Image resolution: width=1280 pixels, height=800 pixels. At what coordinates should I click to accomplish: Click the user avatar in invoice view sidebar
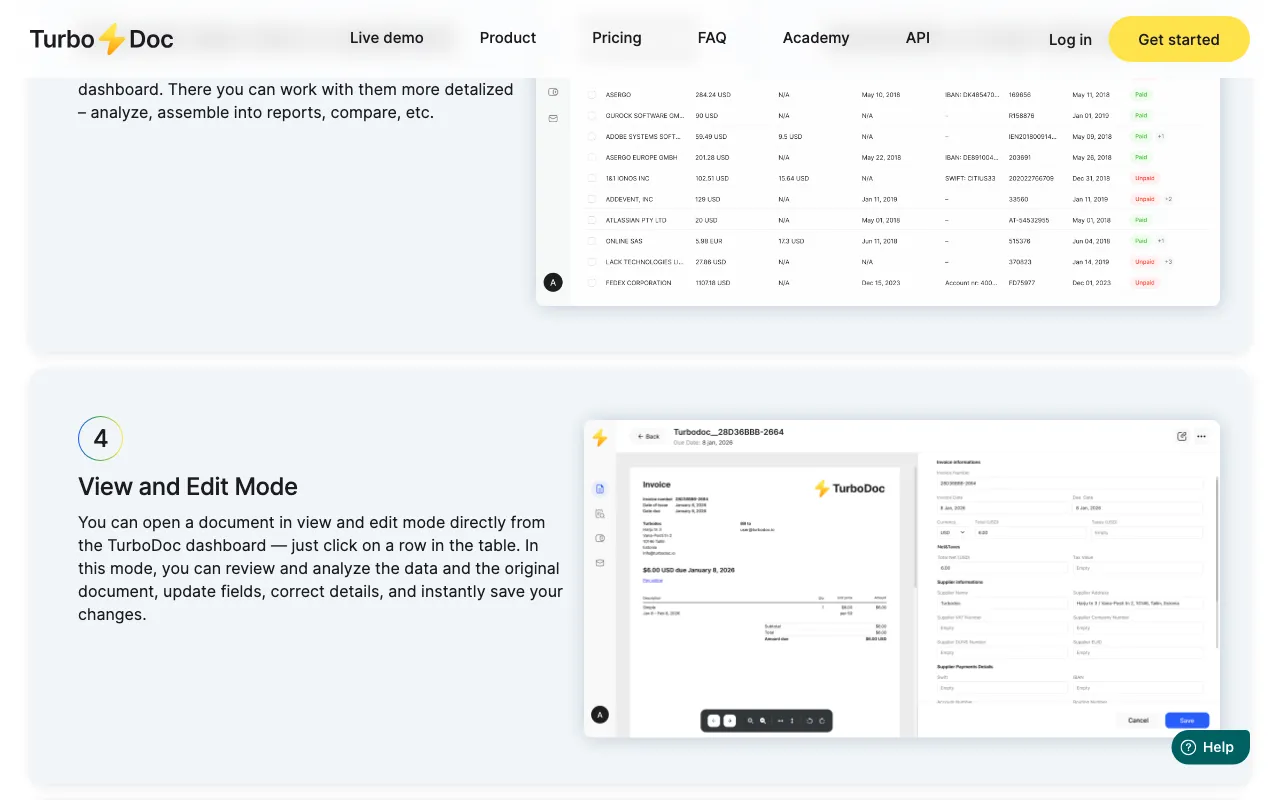pos(600,715)
